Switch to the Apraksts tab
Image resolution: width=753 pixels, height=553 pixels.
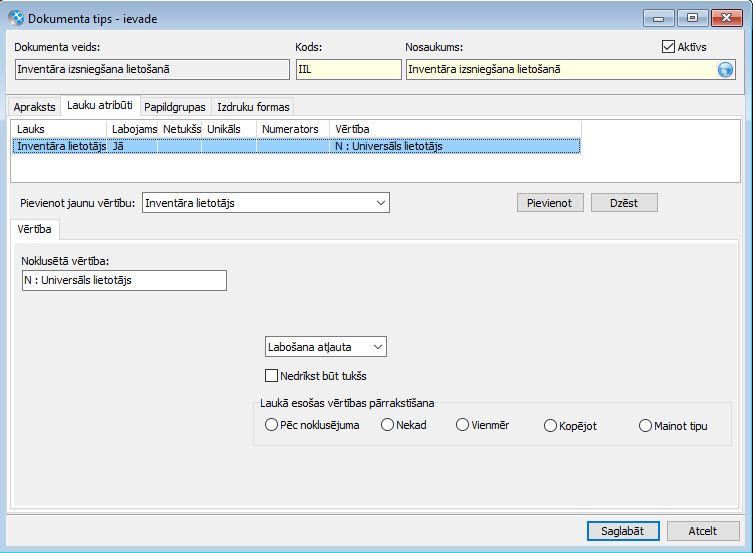(35, 107)
